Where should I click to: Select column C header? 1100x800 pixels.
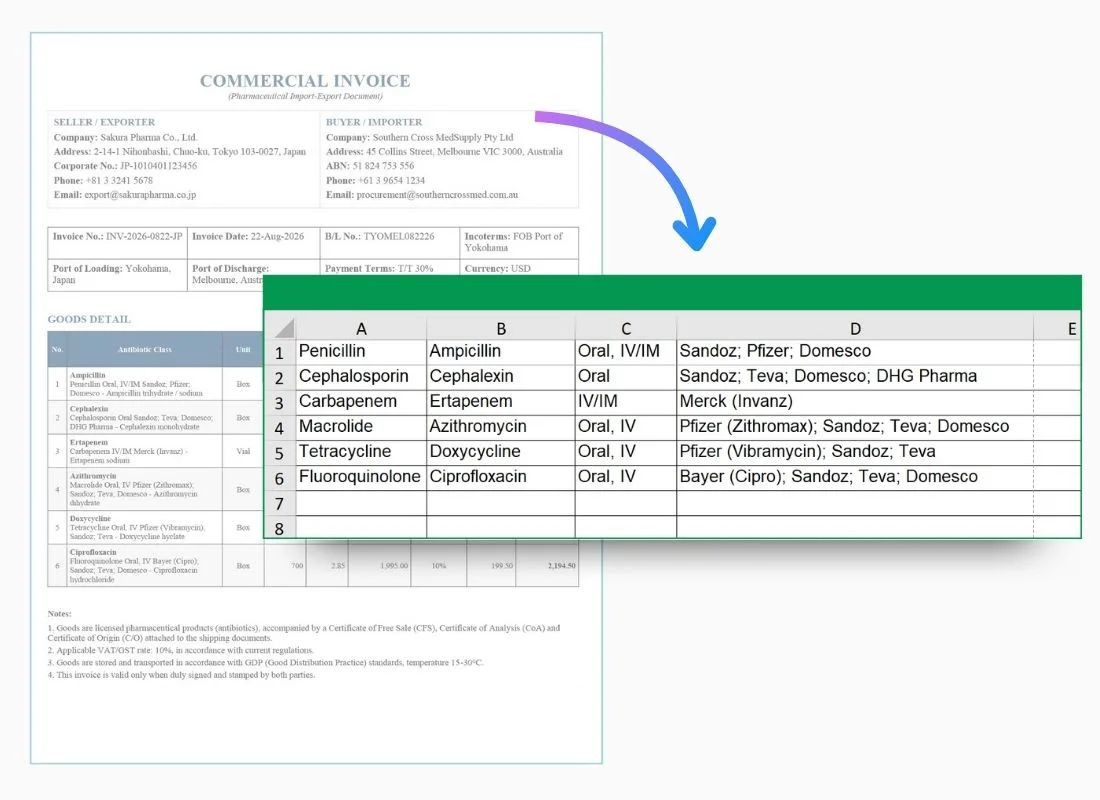pos(626,328)
